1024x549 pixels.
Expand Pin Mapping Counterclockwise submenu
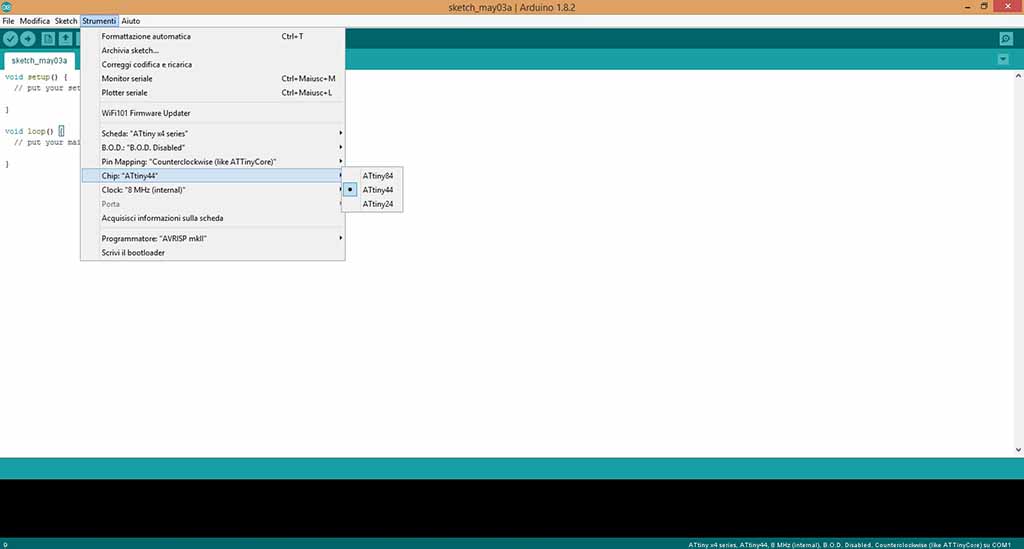click(212, 161)
